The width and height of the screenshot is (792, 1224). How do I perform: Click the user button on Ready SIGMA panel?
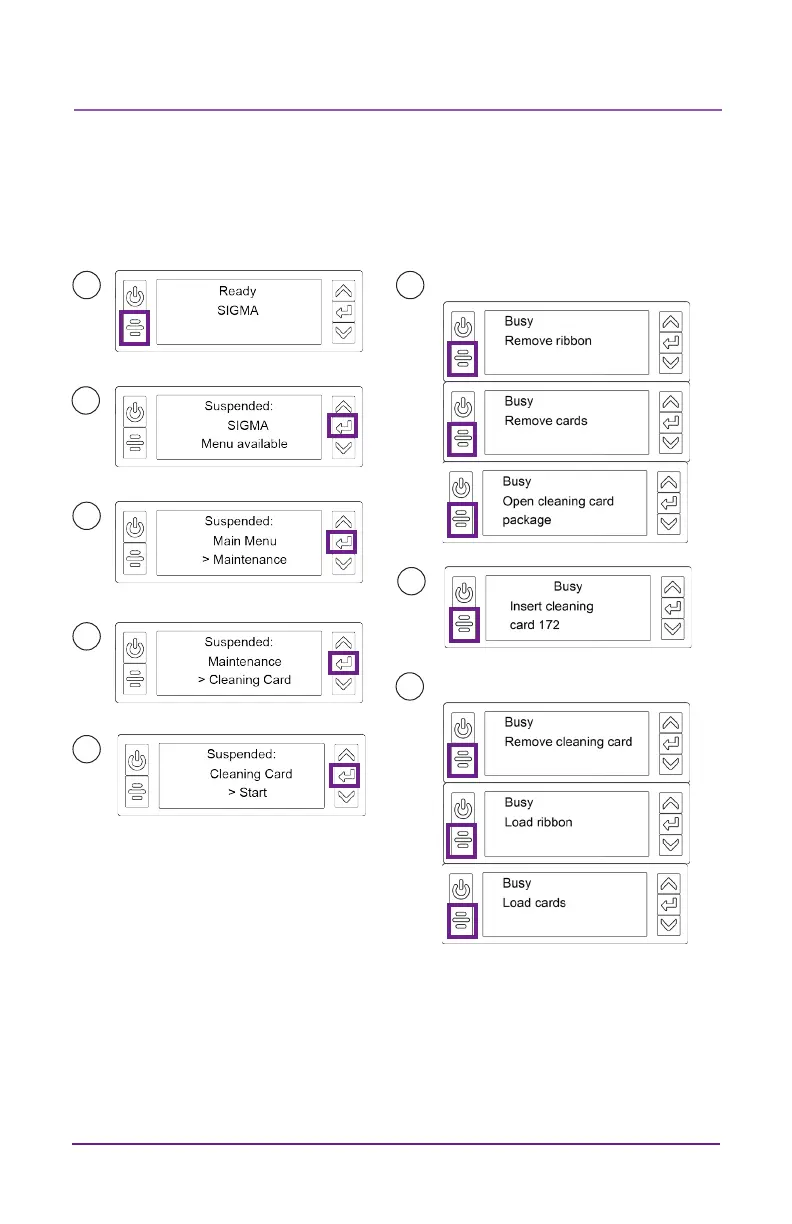click(135, 328)
